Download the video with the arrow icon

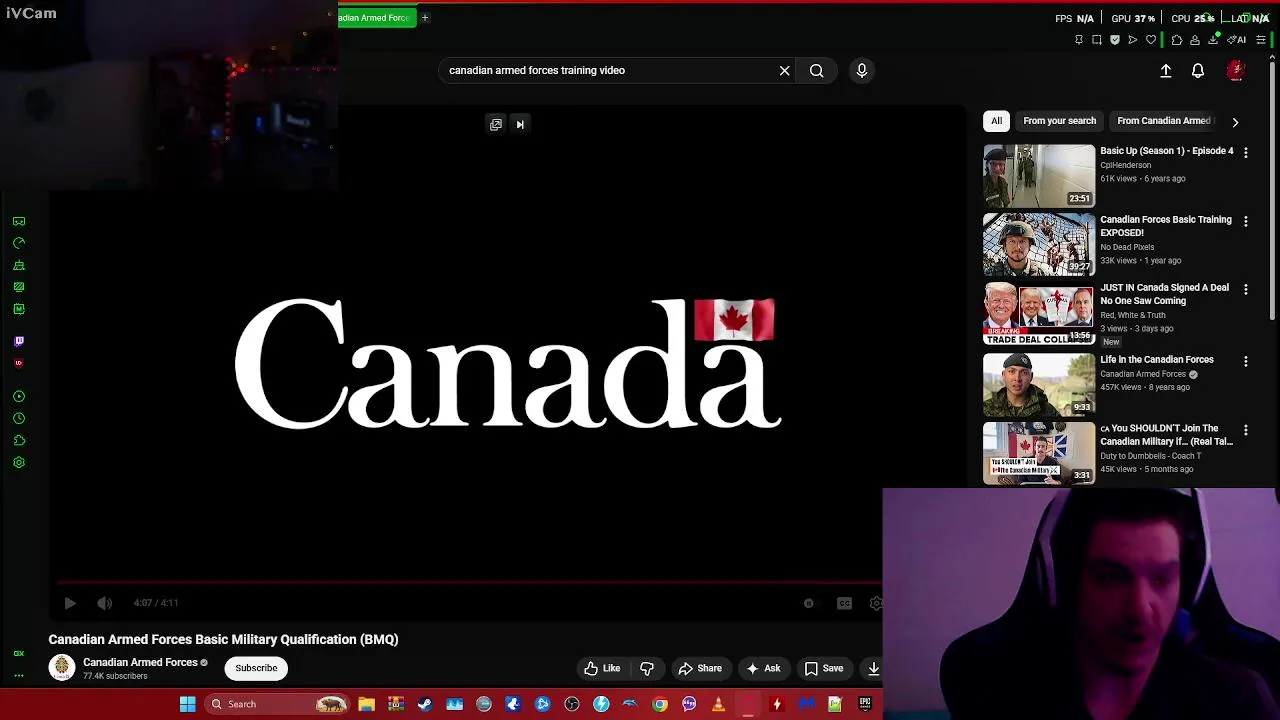point(873,668)
